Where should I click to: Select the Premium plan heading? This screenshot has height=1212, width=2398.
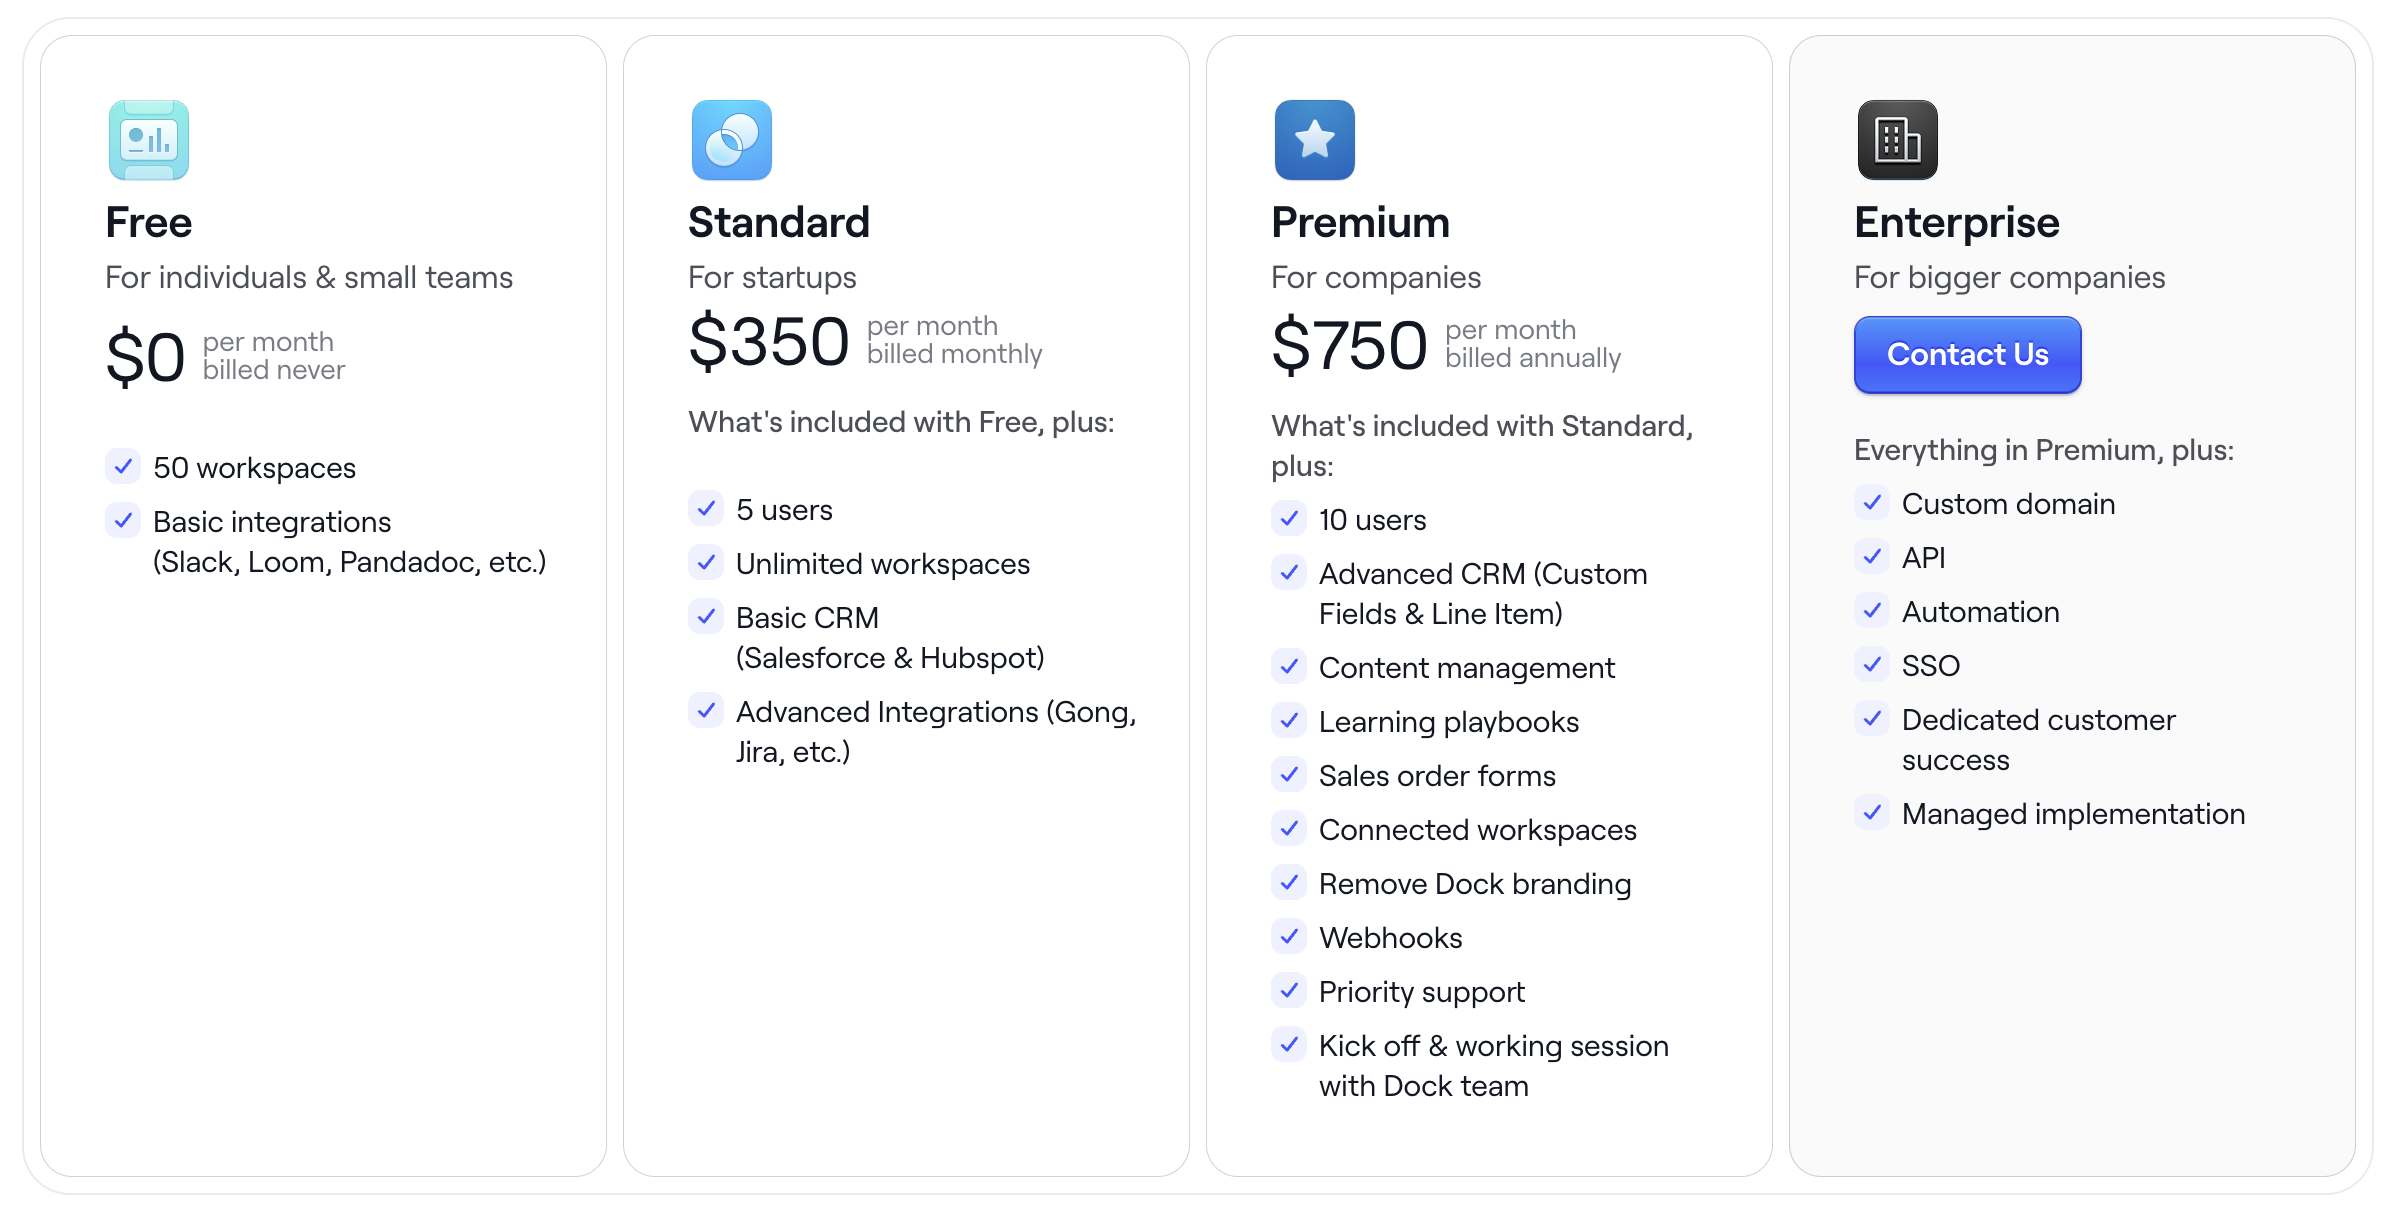point(1360,223)
